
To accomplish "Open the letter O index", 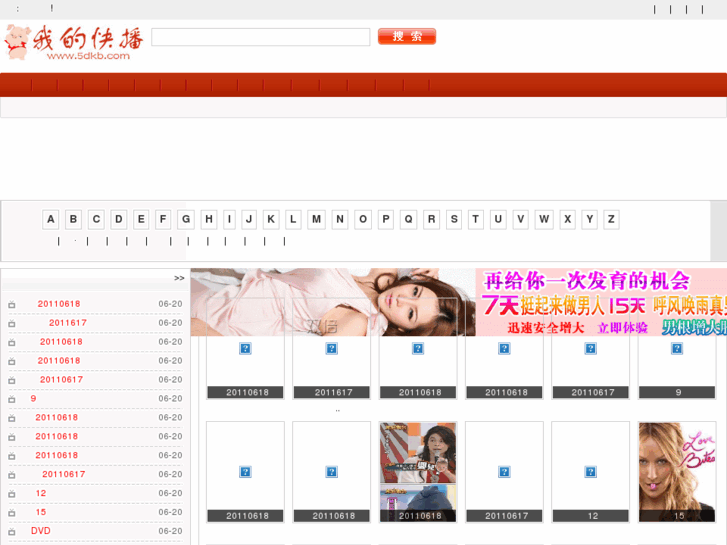I will [x=363, y=219].
